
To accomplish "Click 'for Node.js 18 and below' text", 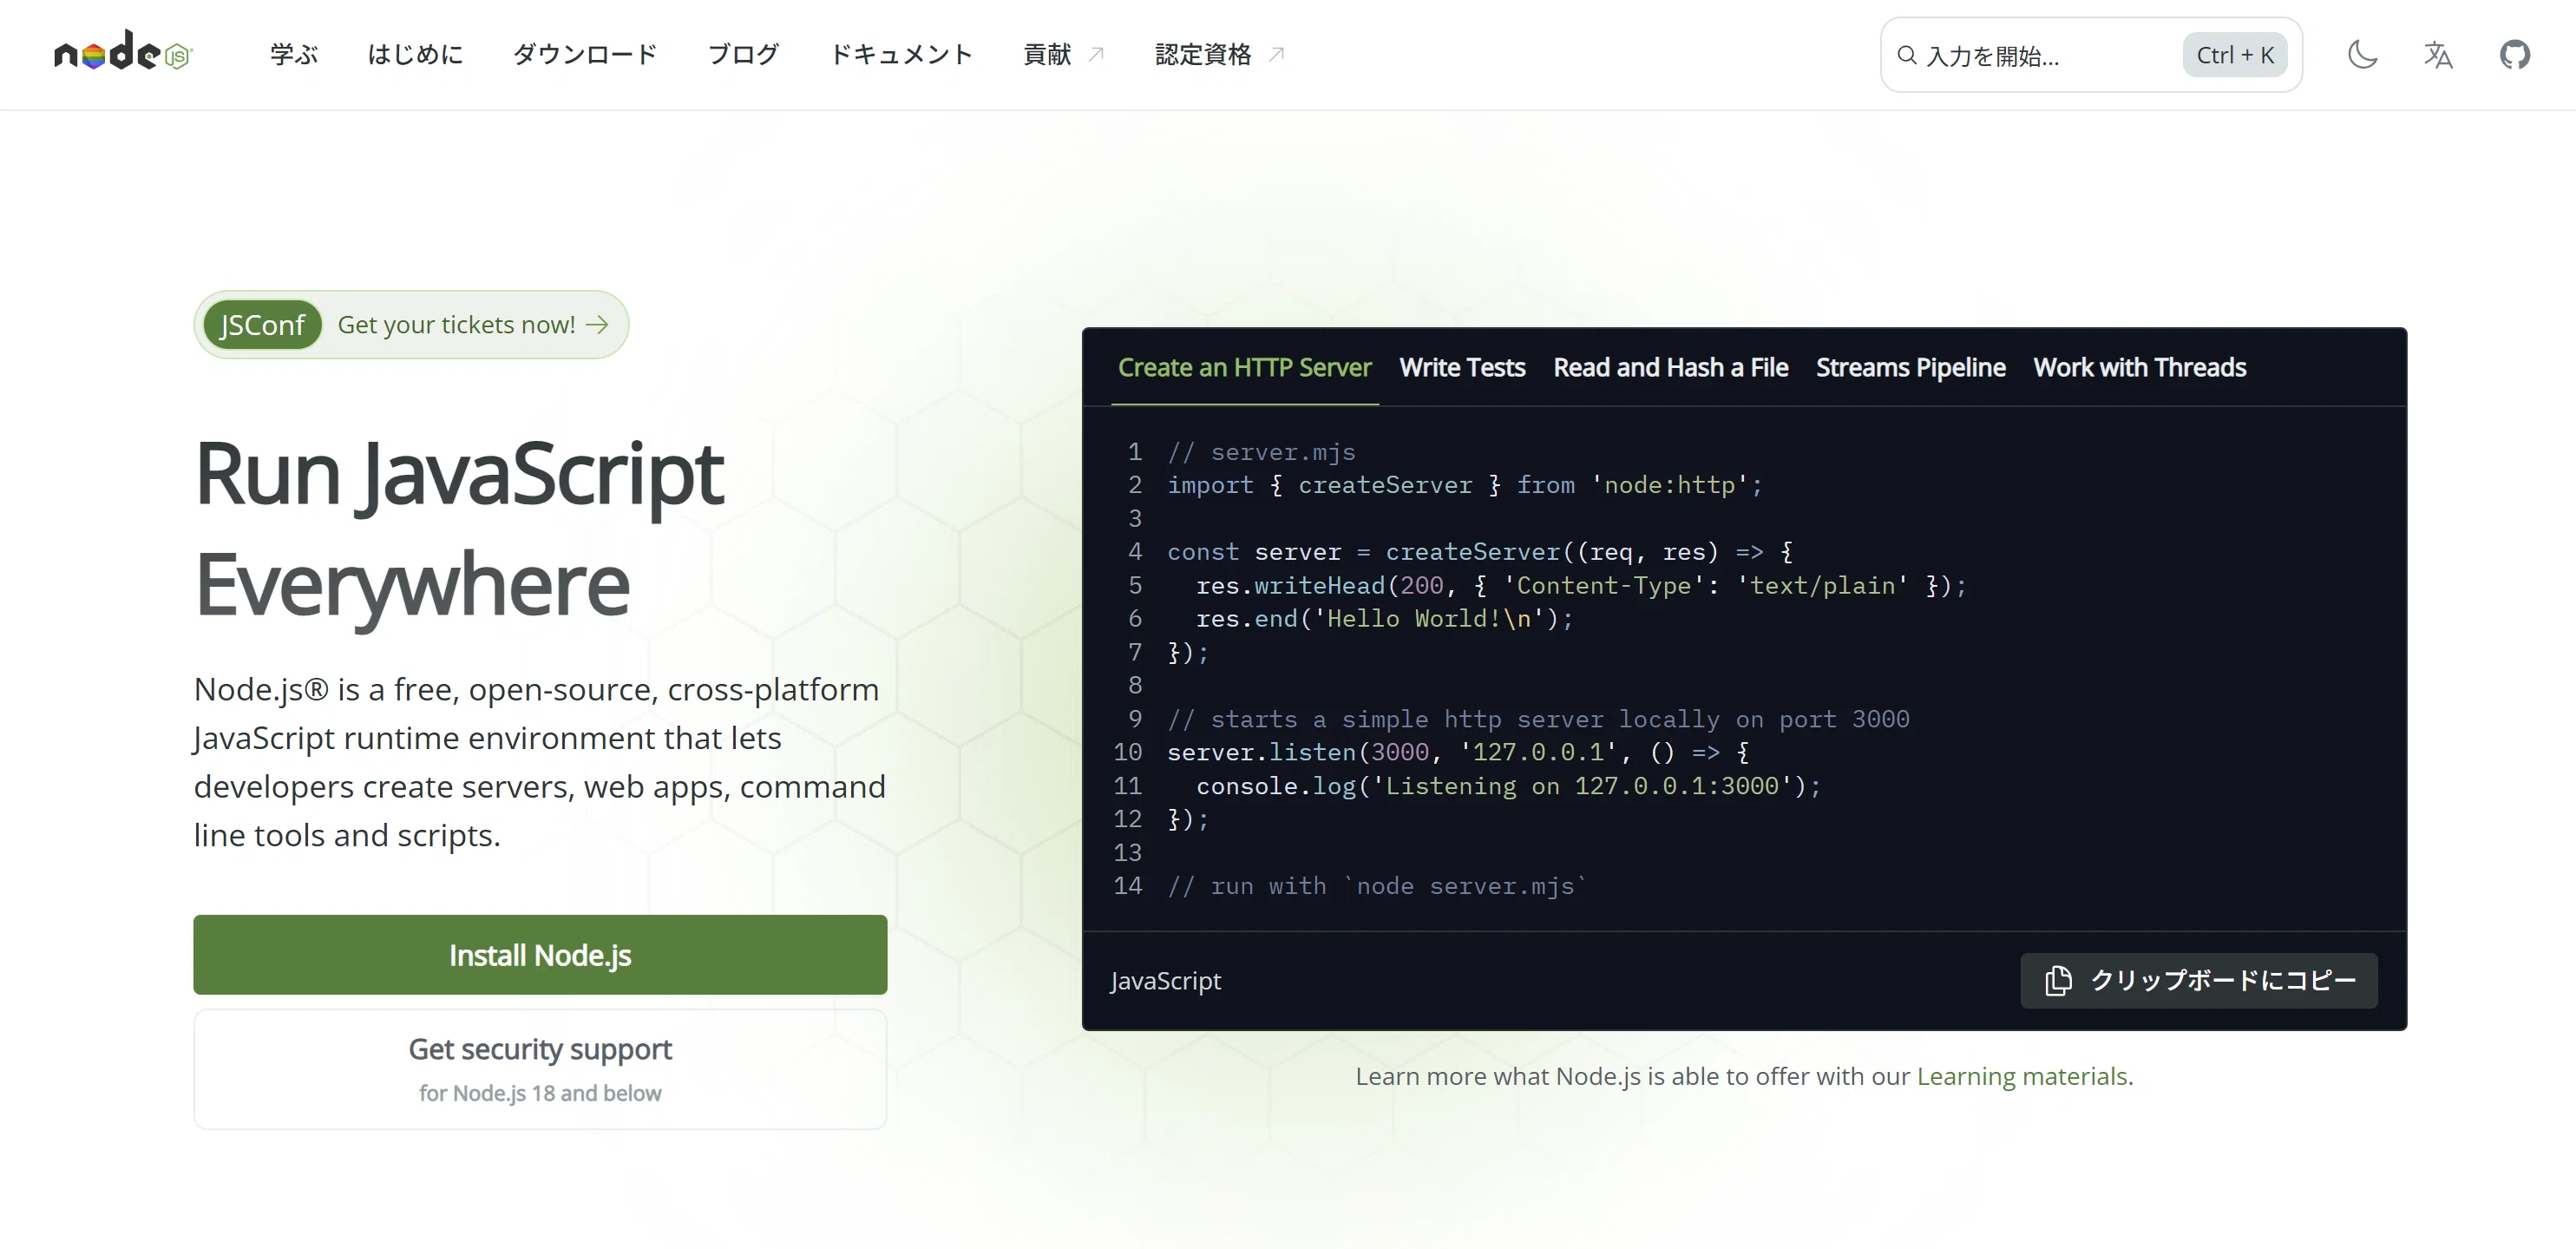I will pyautogui.click(x=540, y=1093).
